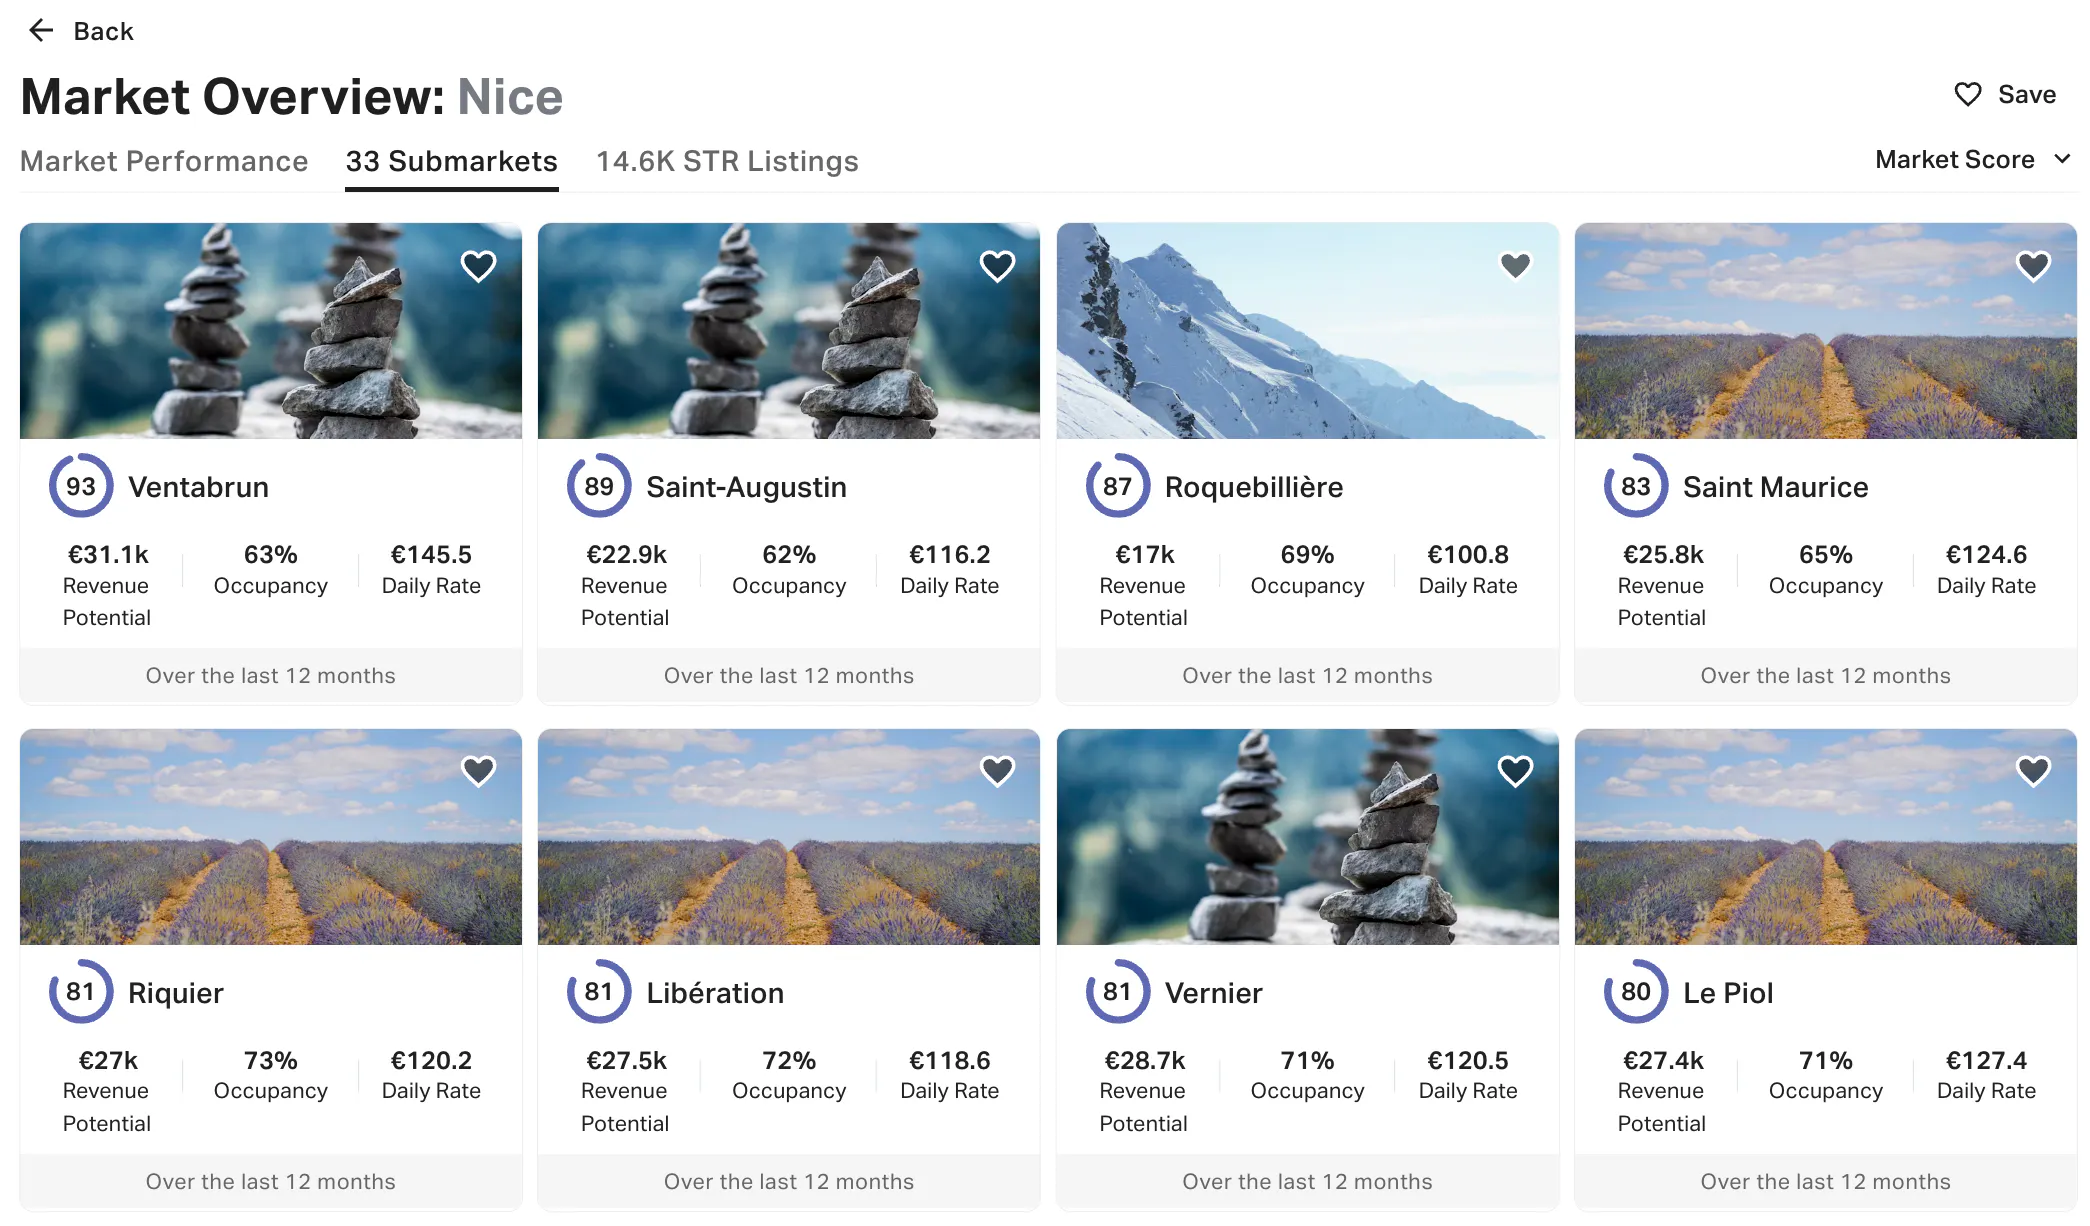Viewport: 2090px width, 1226px height.
Task: Click heart icon on Saint Maurice card
Action: click(x=2034, y=266)
